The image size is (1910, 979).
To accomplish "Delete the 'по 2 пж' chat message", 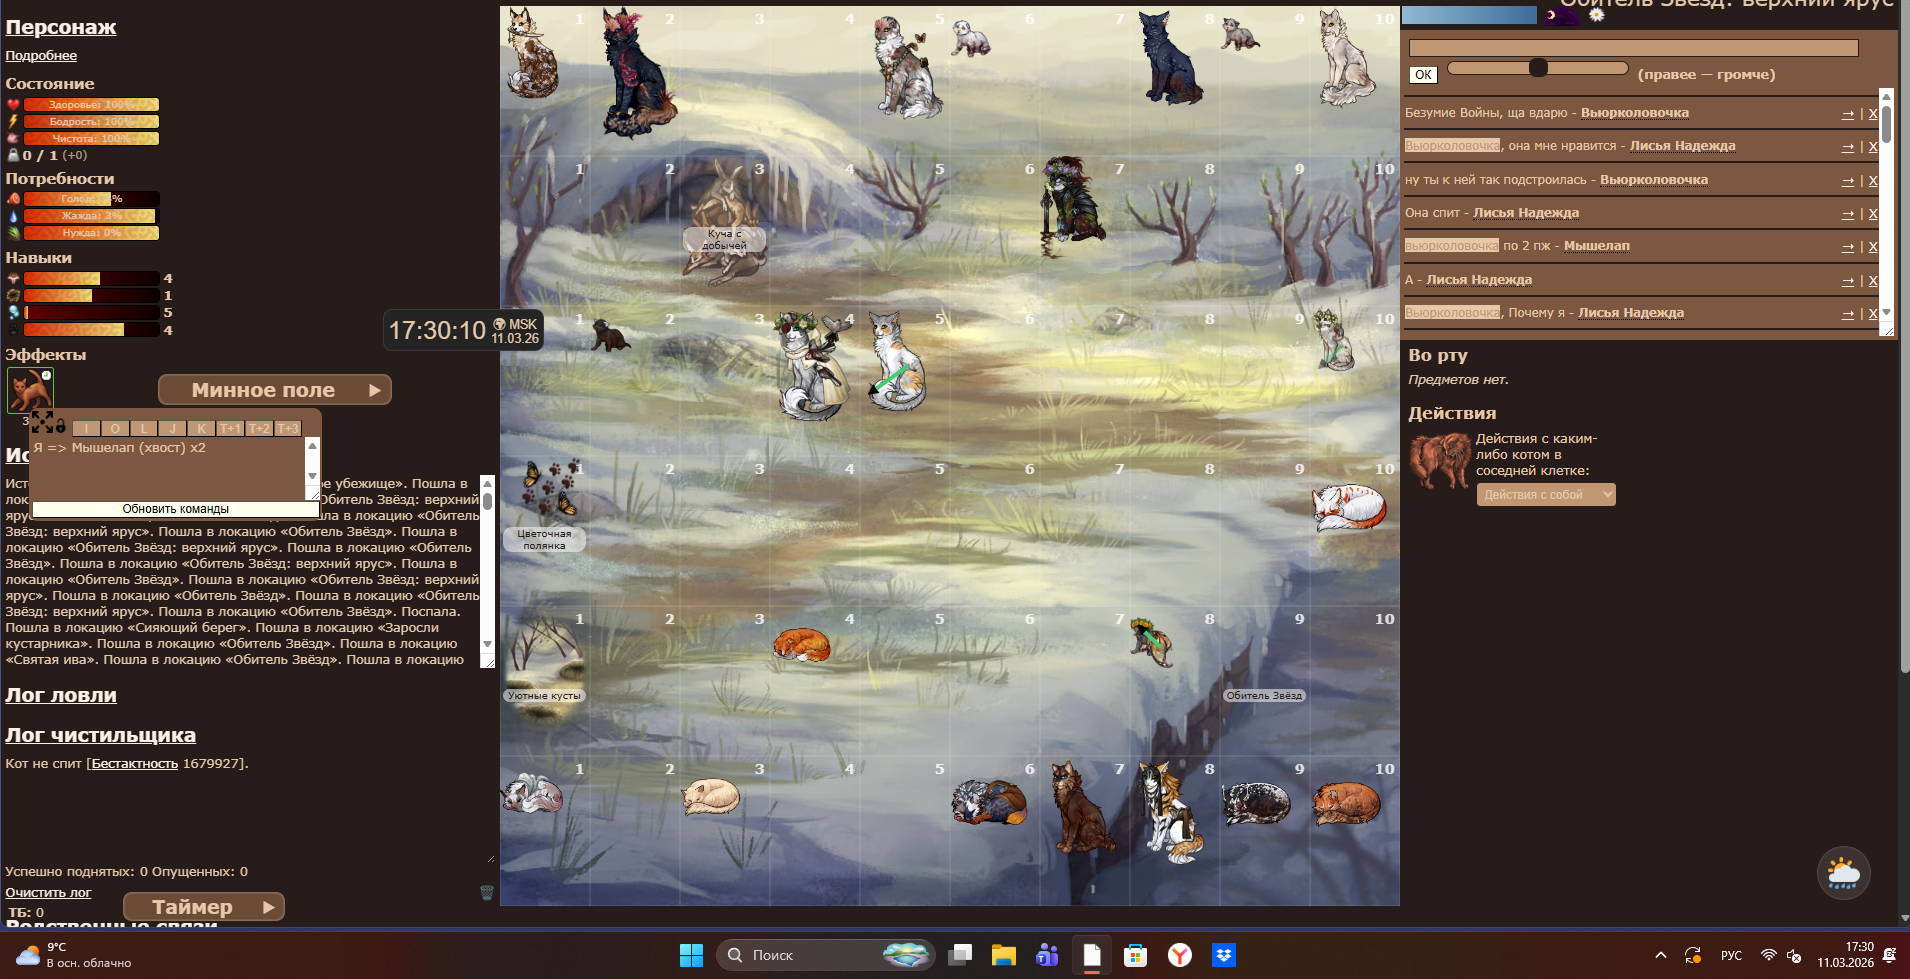I will (1873, 247).
